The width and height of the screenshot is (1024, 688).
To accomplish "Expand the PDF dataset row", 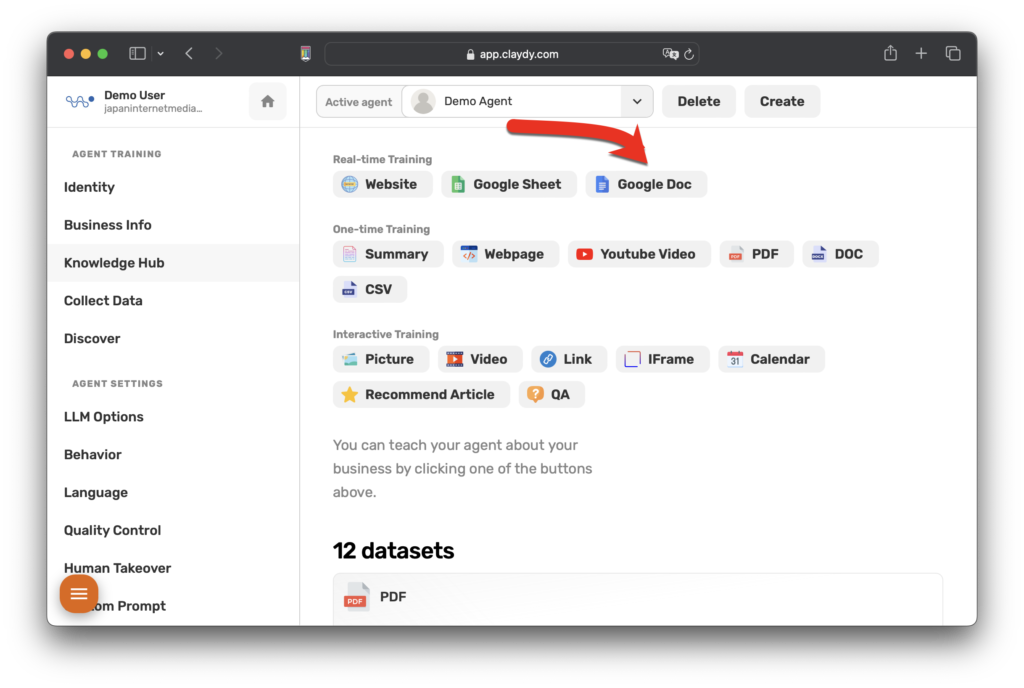I will (637, 597).
